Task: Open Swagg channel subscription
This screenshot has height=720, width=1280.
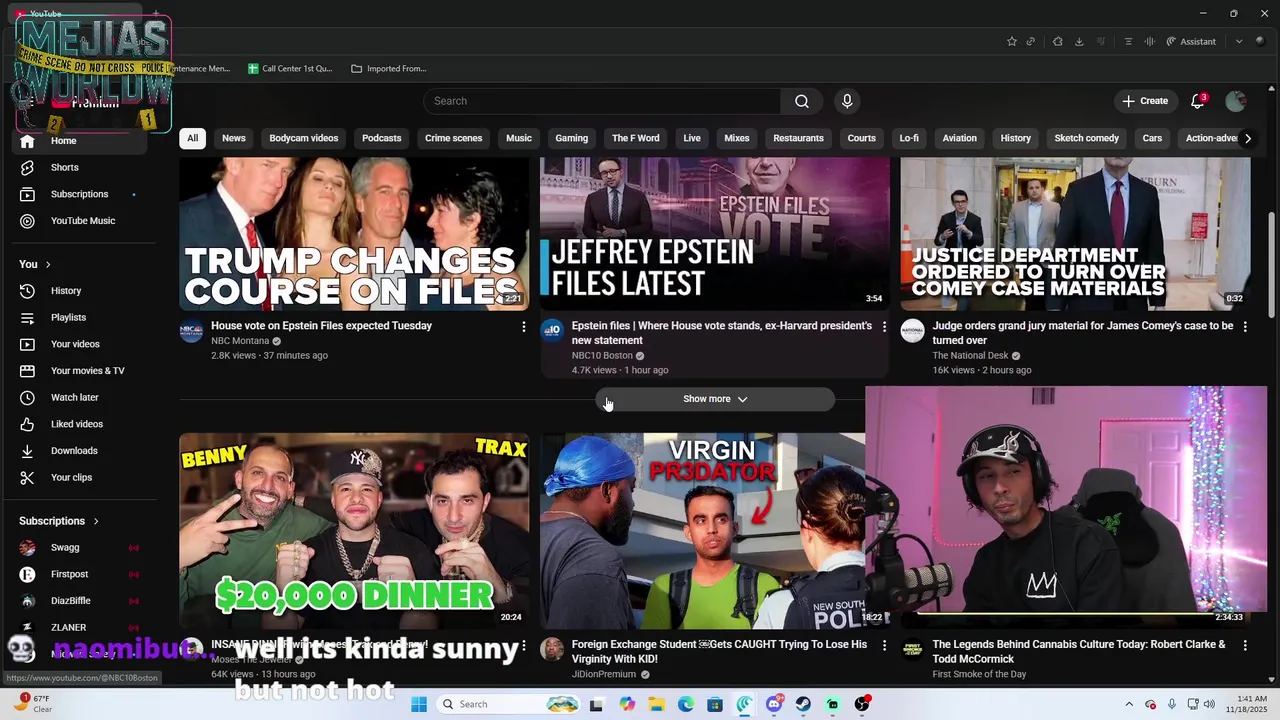Action: pyautogui.click(x=80, y=548)
